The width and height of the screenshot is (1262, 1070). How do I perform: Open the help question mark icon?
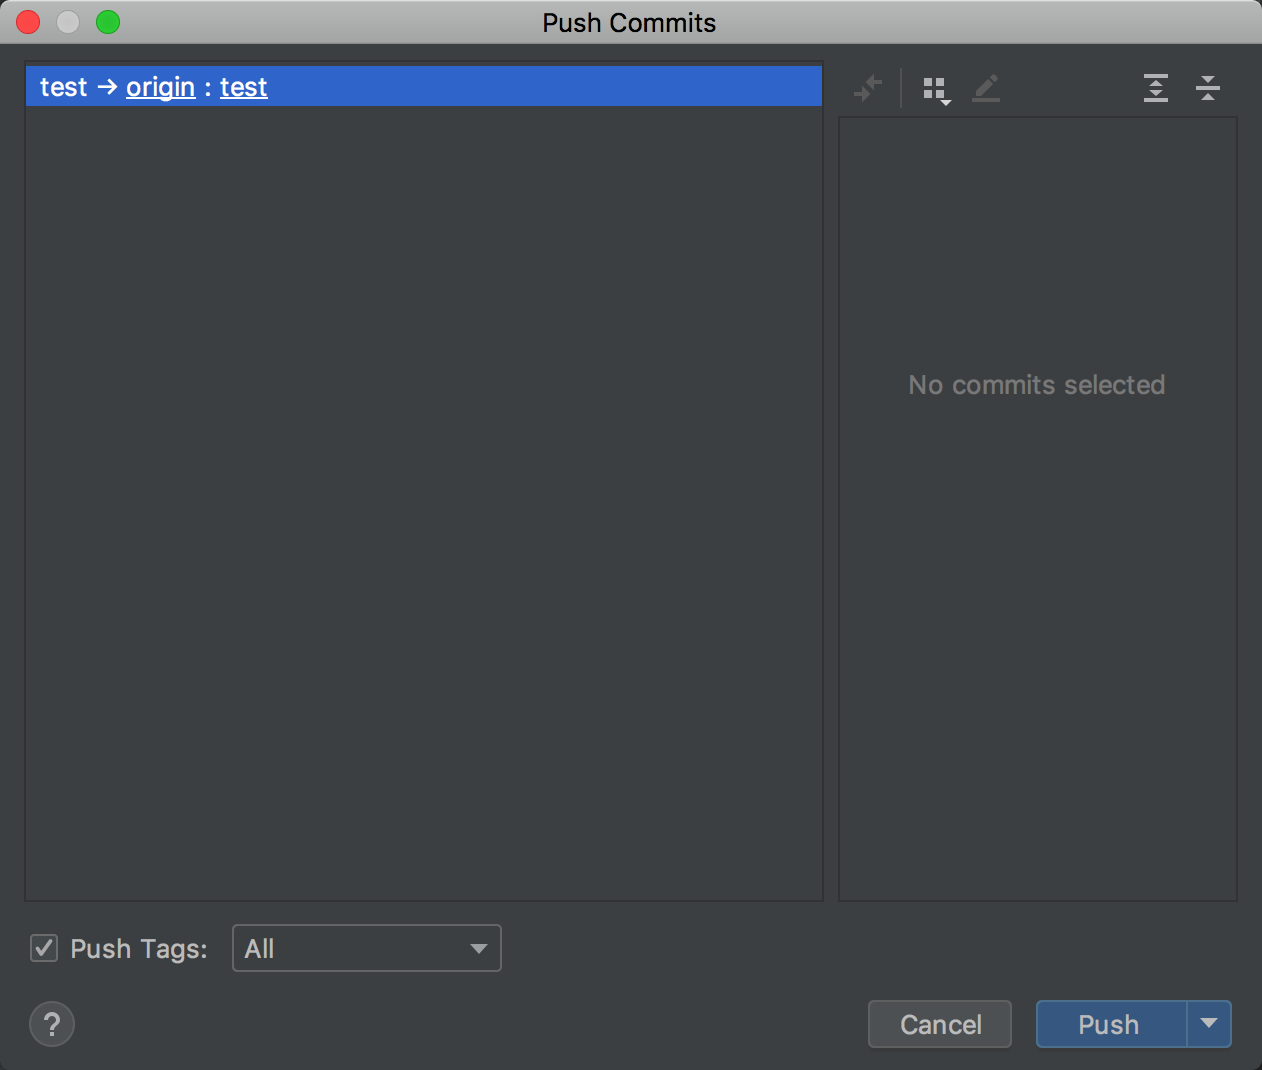pos(52,1024)
